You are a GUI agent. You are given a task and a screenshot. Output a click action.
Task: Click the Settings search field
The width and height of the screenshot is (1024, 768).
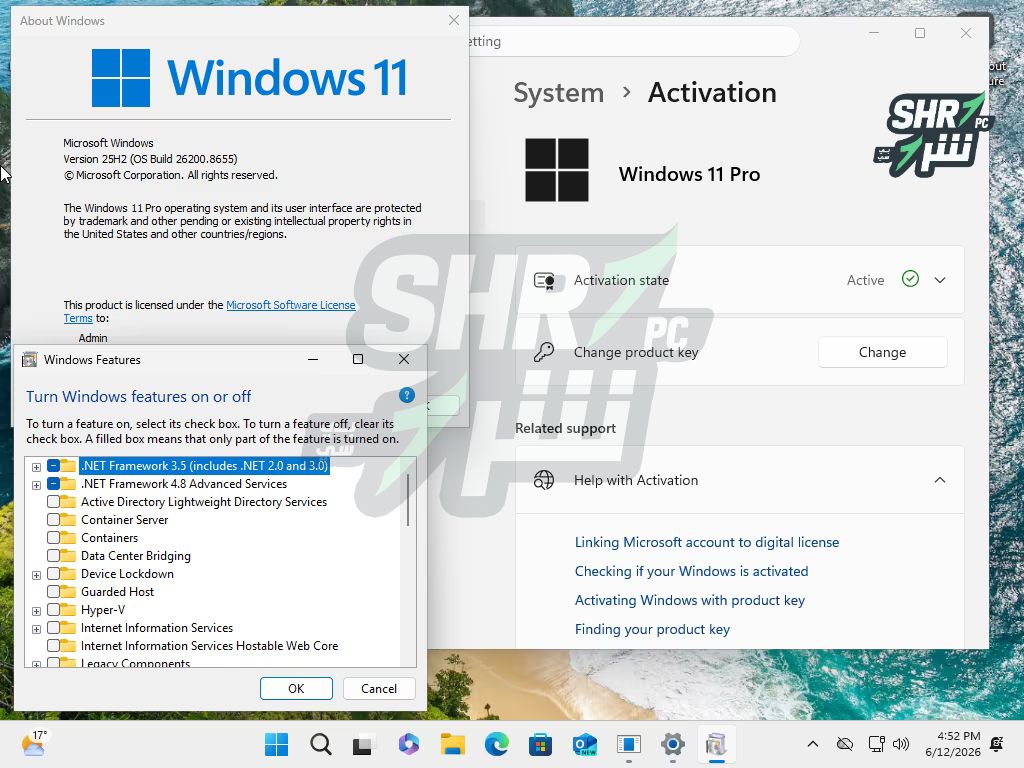632,41
